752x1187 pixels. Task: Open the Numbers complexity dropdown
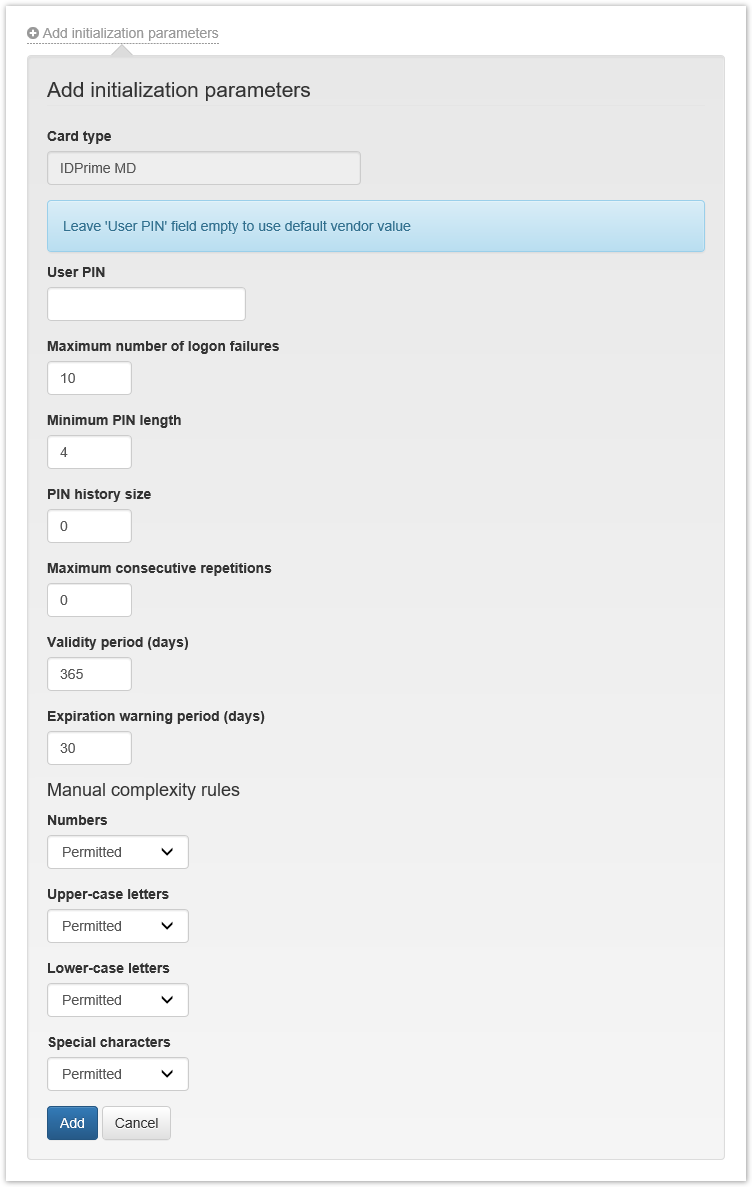tap(117, 852)
